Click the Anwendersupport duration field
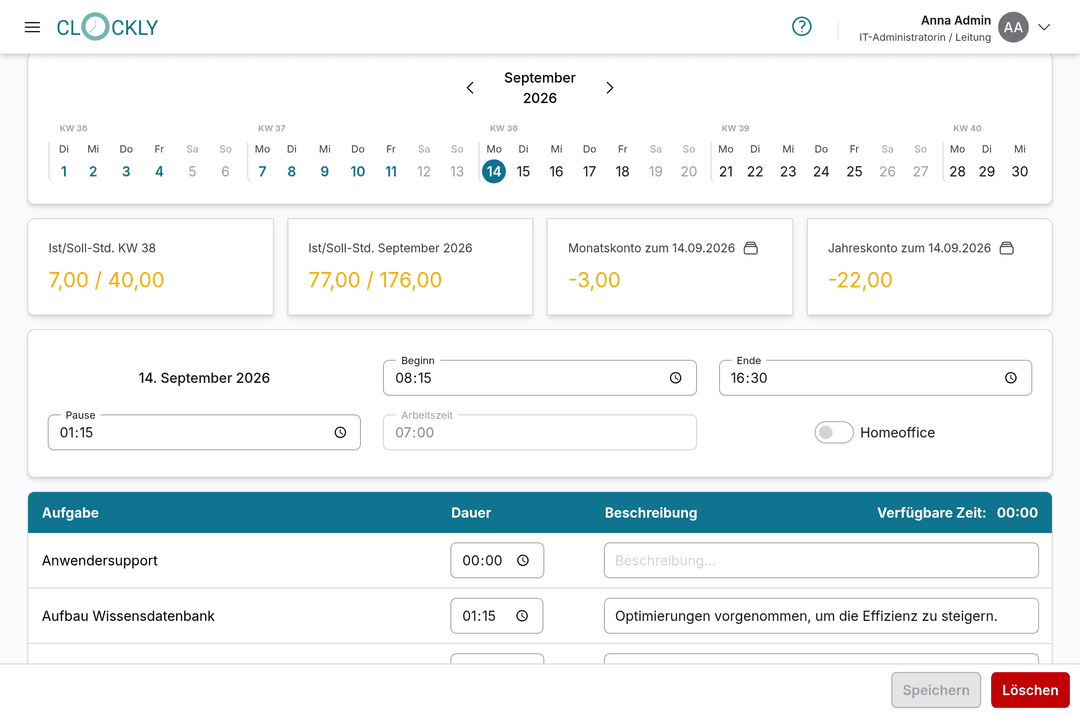Viewport: 1080px width, 718px height. coord(497,561)
